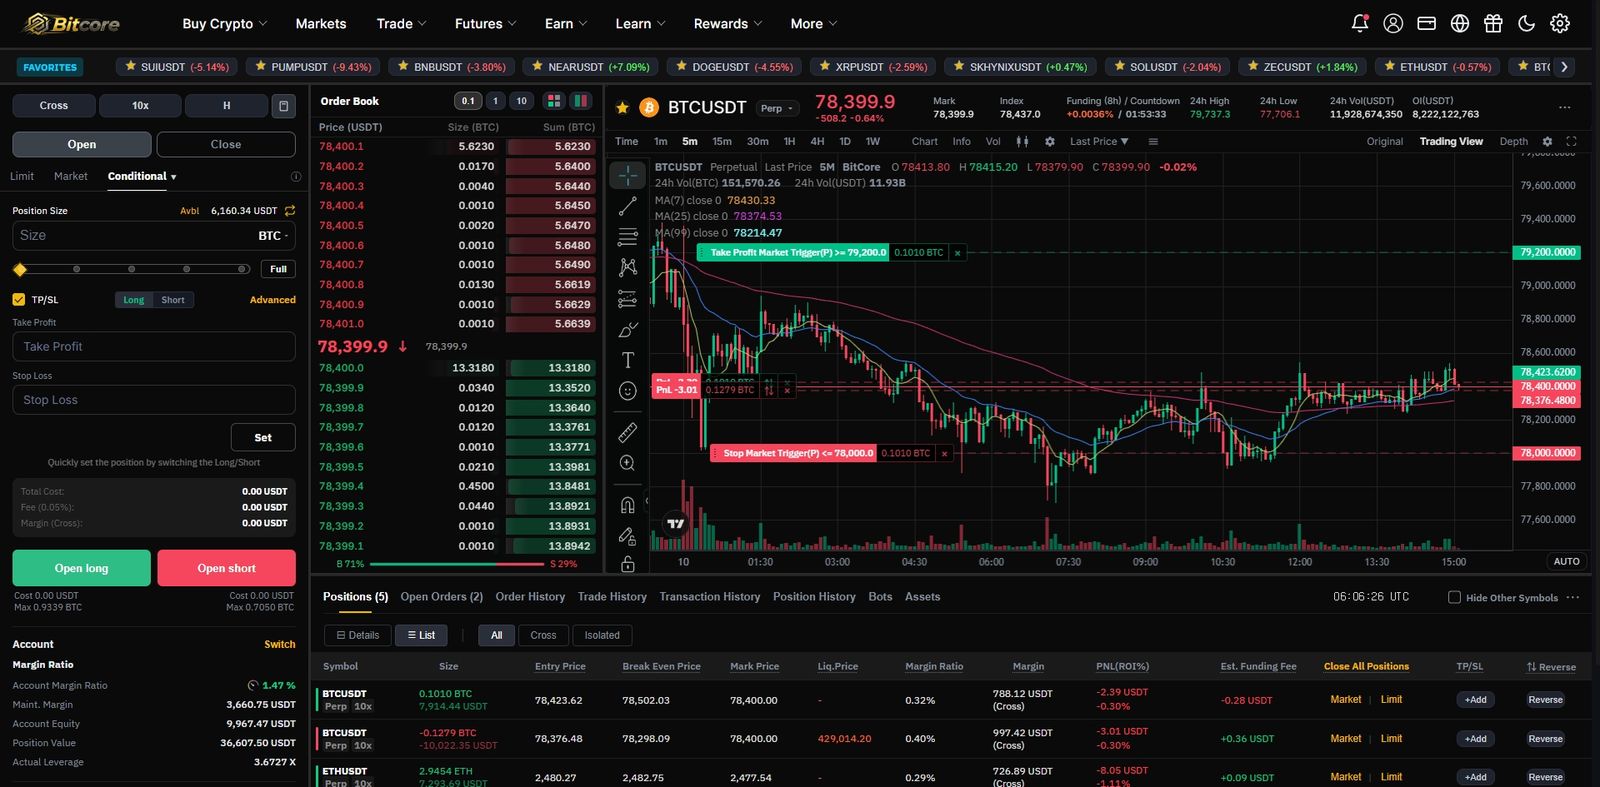Open the Order History tab
The height and width of the screenshot is (787, 1600).
tap(530, 596)
